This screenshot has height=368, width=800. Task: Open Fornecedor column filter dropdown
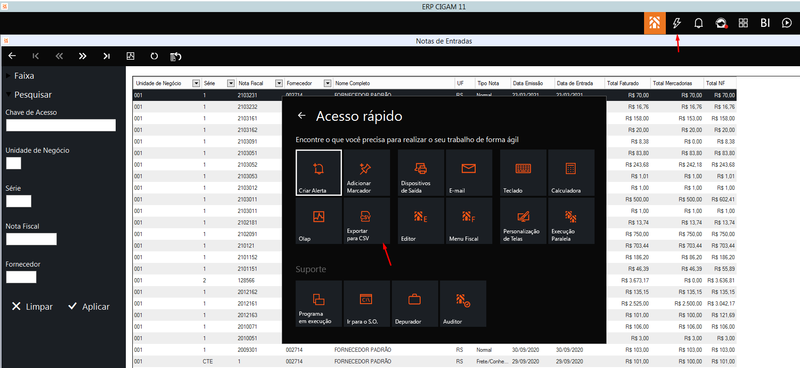pos(328,83)
